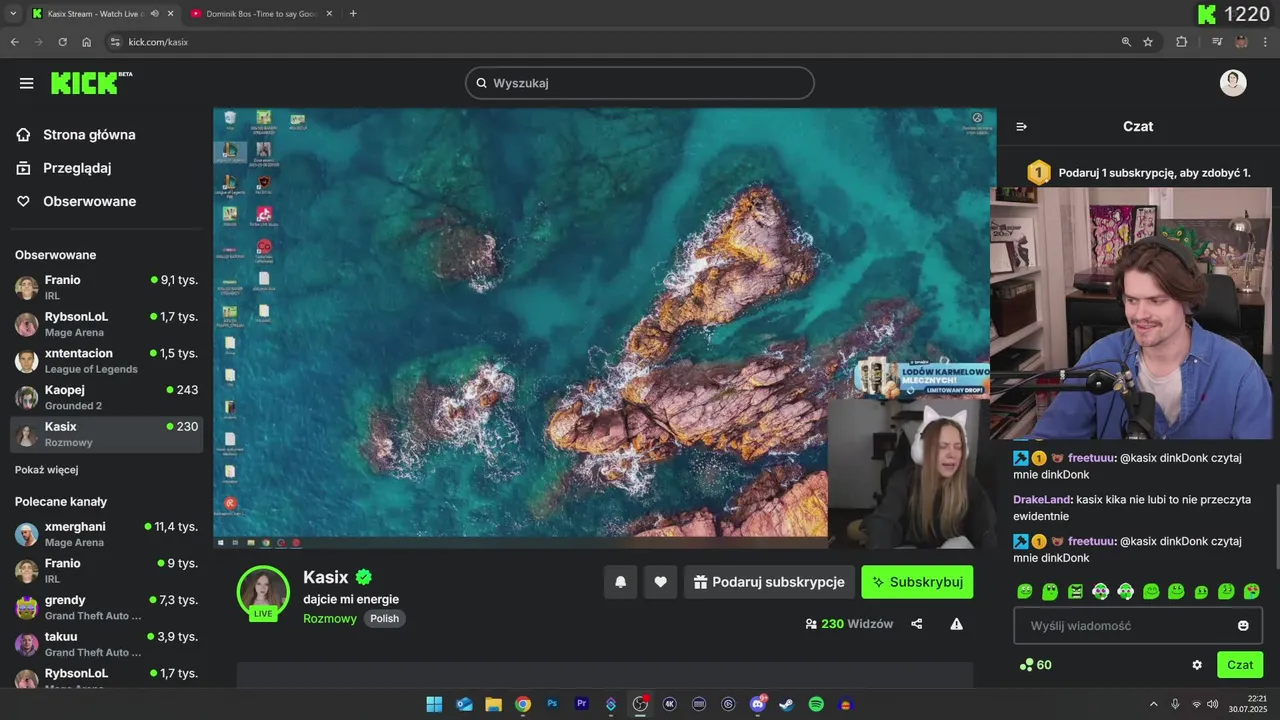The width and height of the screenshot is (1280, 720).
Task: Click the notification bell icon for Kasix
Action: pyautogui.click(x=620, y=582)
